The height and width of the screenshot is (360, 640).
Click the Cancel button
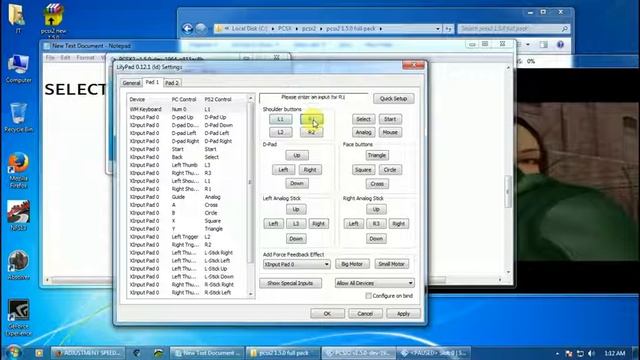(x=365, y=313)
